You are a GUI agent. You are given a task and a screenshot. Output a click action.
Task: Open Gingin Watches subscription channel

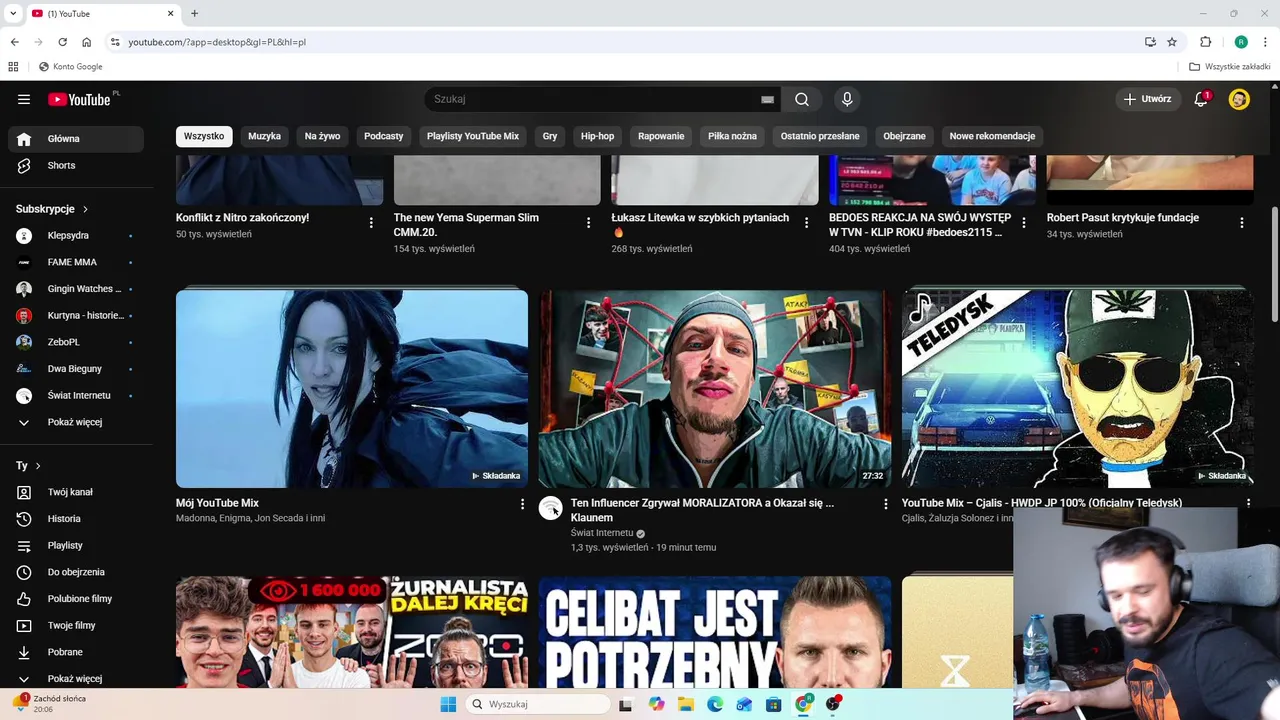click(76, 289)
